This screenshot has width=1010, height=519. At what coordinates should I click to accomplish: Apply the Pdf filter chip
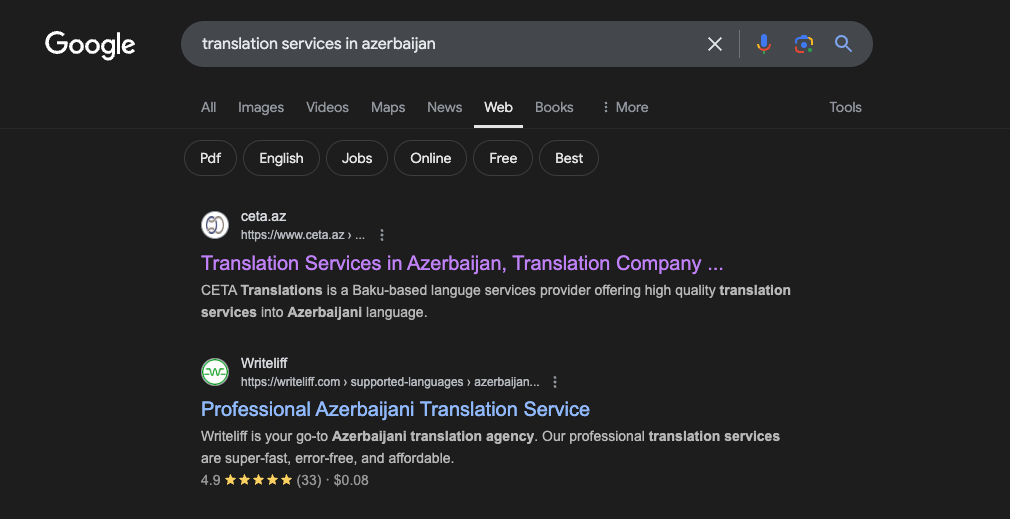coord(211,158)
